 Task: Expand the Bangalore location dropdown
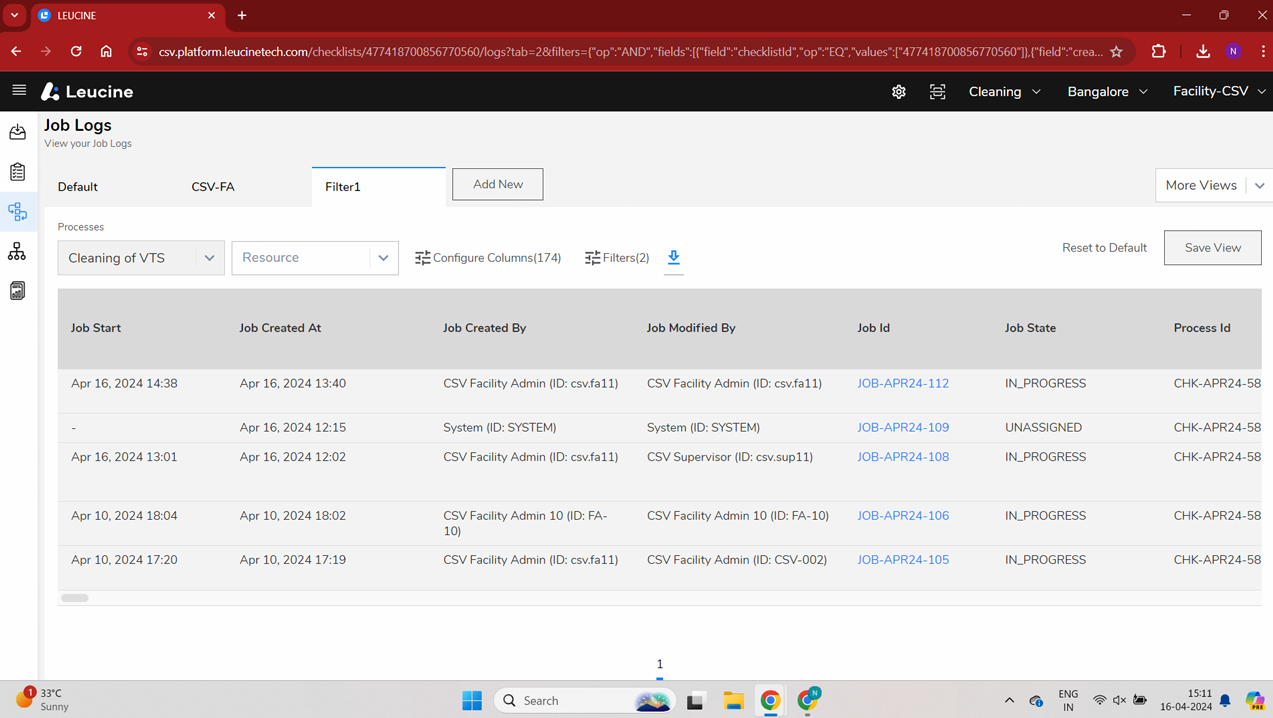pos(1107,91)
